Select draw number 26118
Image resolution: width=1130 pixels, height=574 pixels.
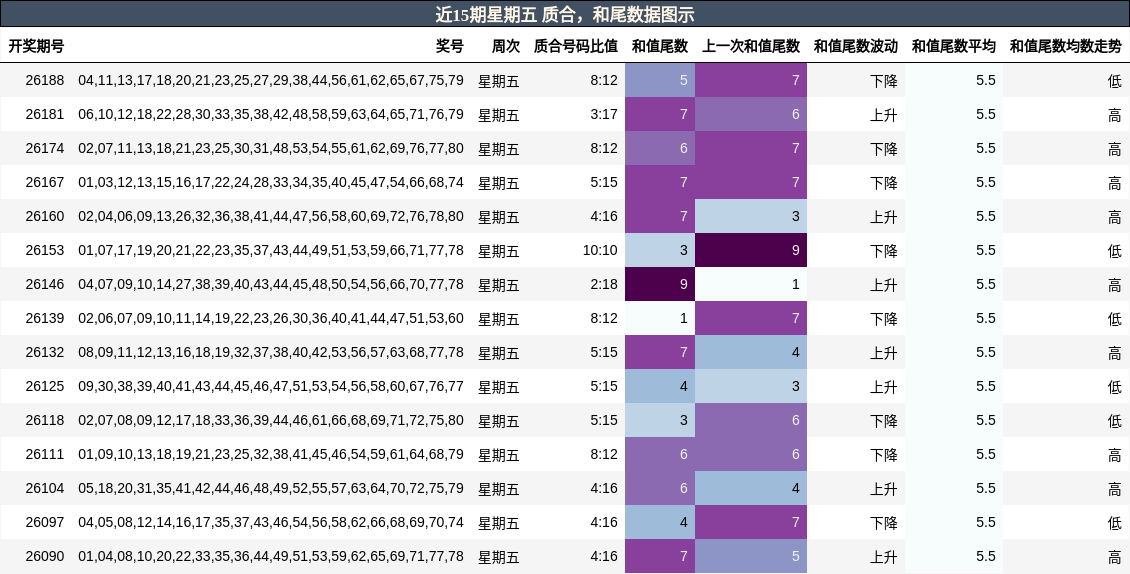tap(45, 420)
